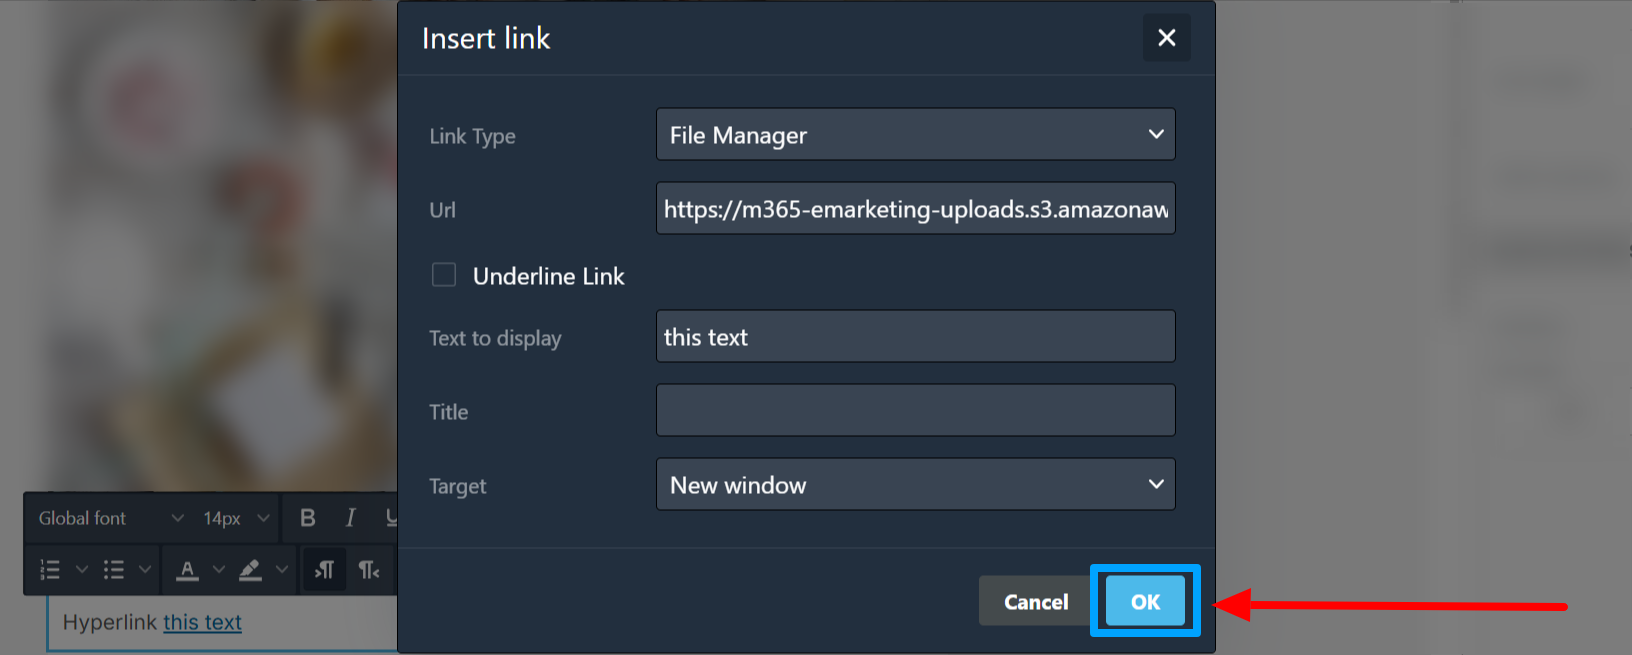Expand the Global font dropdown
The width and height of the screenshot is (1632, 655).
coord(110,518)
